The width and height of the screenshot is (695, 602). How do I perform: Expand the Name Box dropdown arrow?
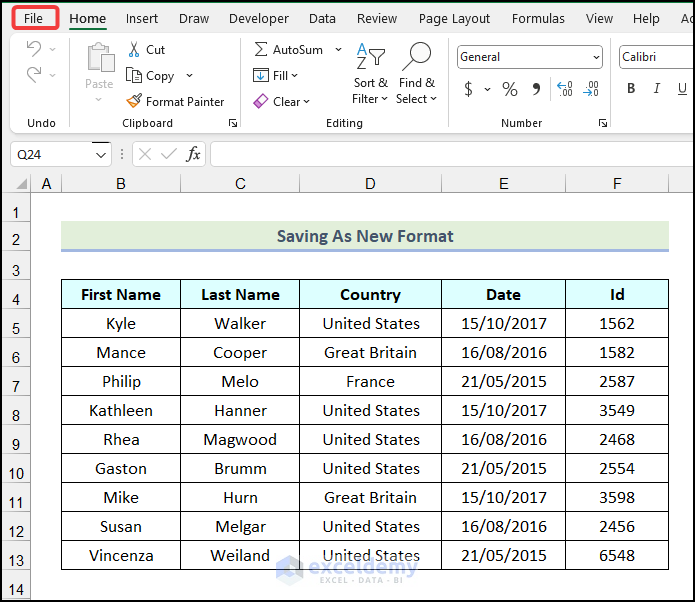click(101, 155)
